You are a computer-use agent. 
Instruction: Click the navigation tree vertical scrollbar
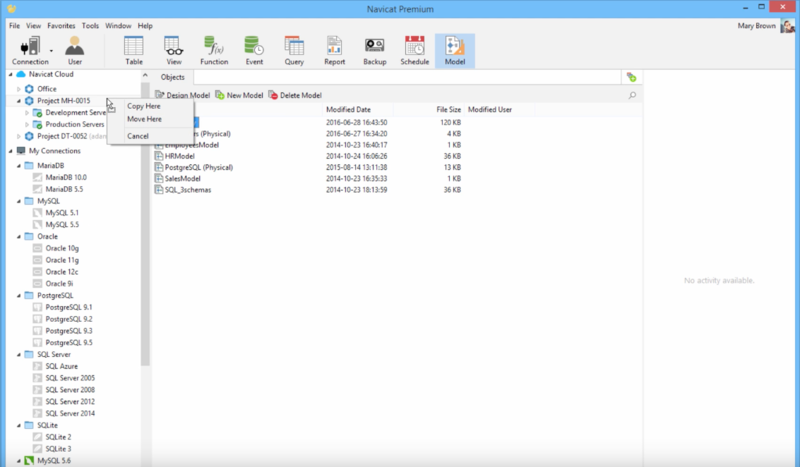point(145,225)
